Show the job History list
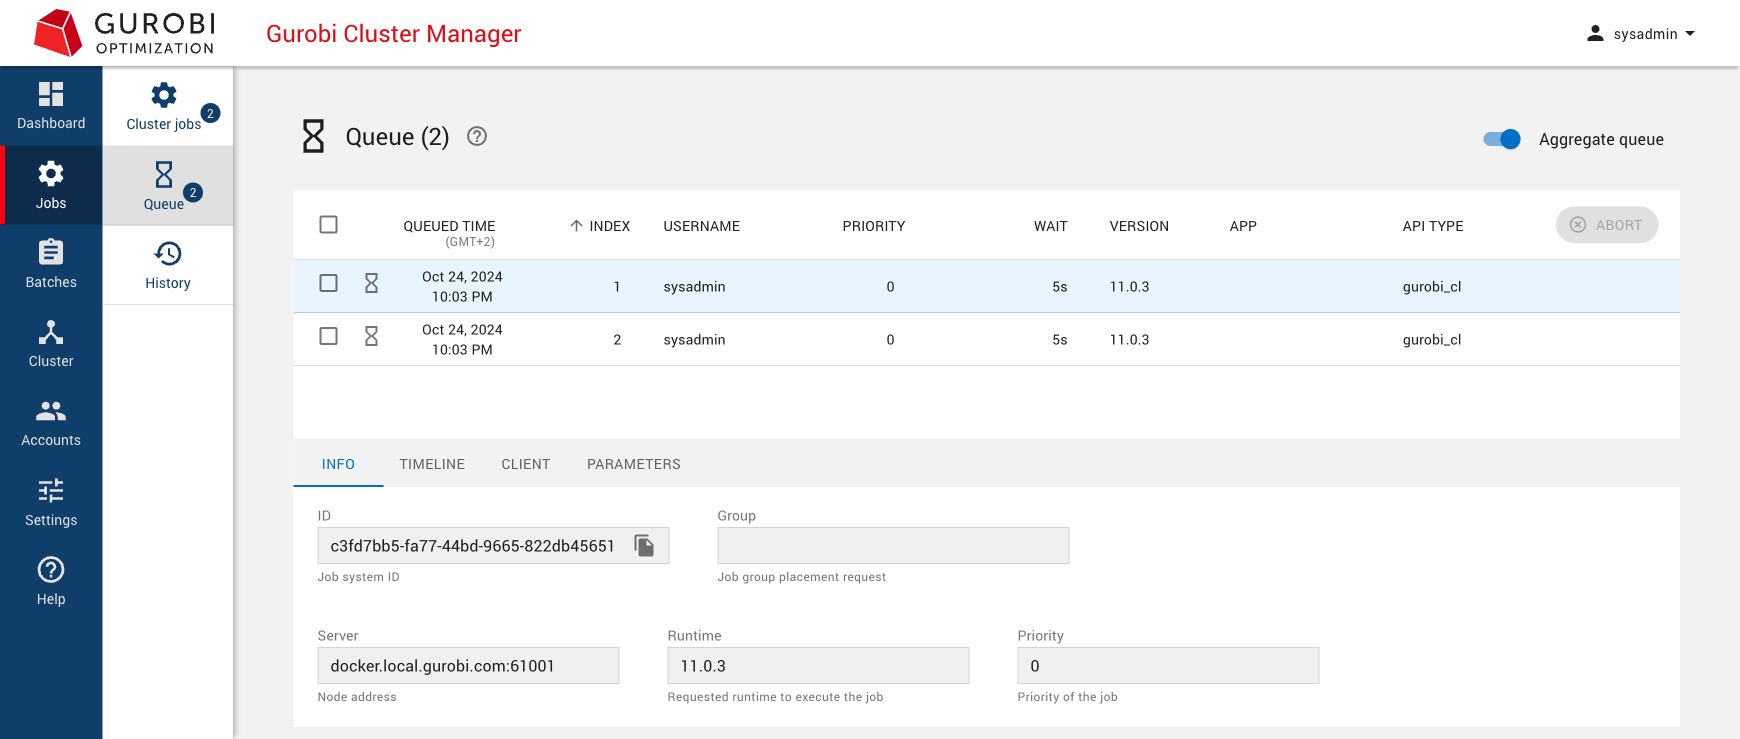This screenshot has width=1740, height=739. pos(168,266)
